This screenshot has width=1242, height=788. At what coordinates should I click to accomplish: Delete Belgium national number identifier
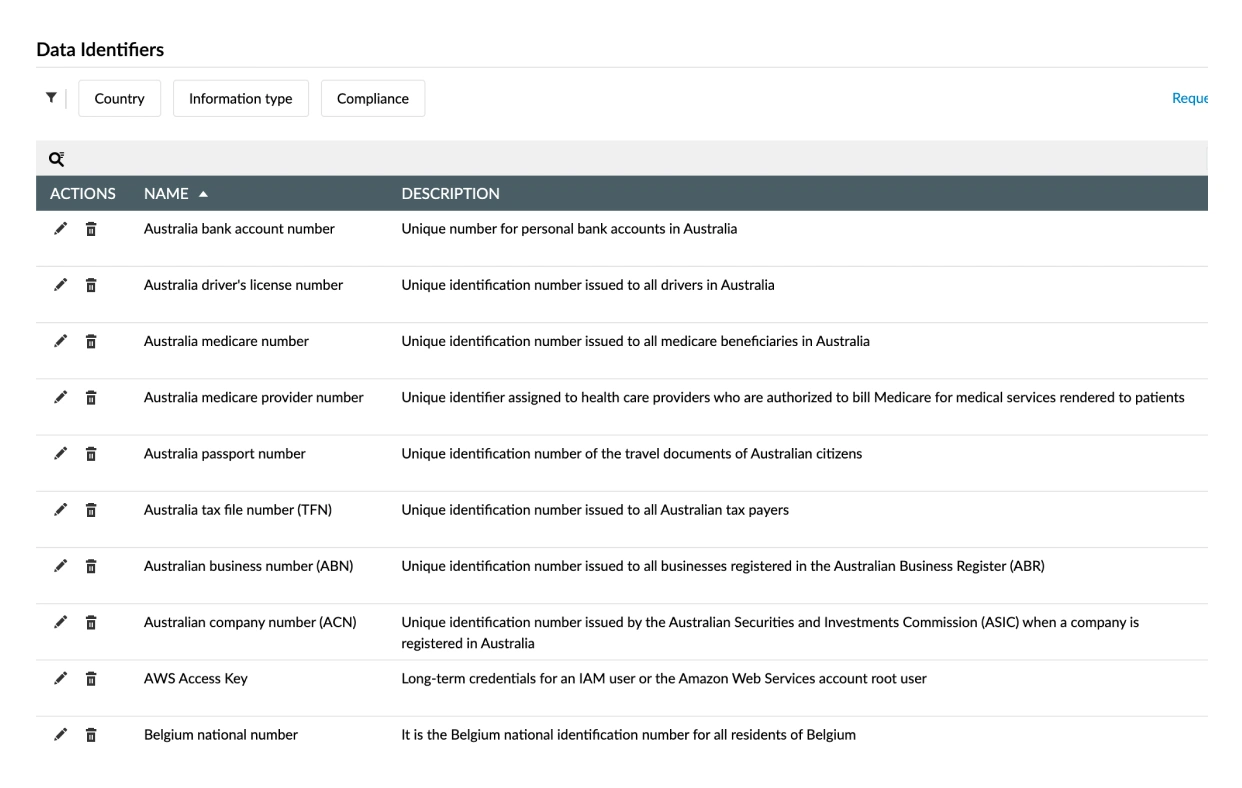[x=90, y=735]
